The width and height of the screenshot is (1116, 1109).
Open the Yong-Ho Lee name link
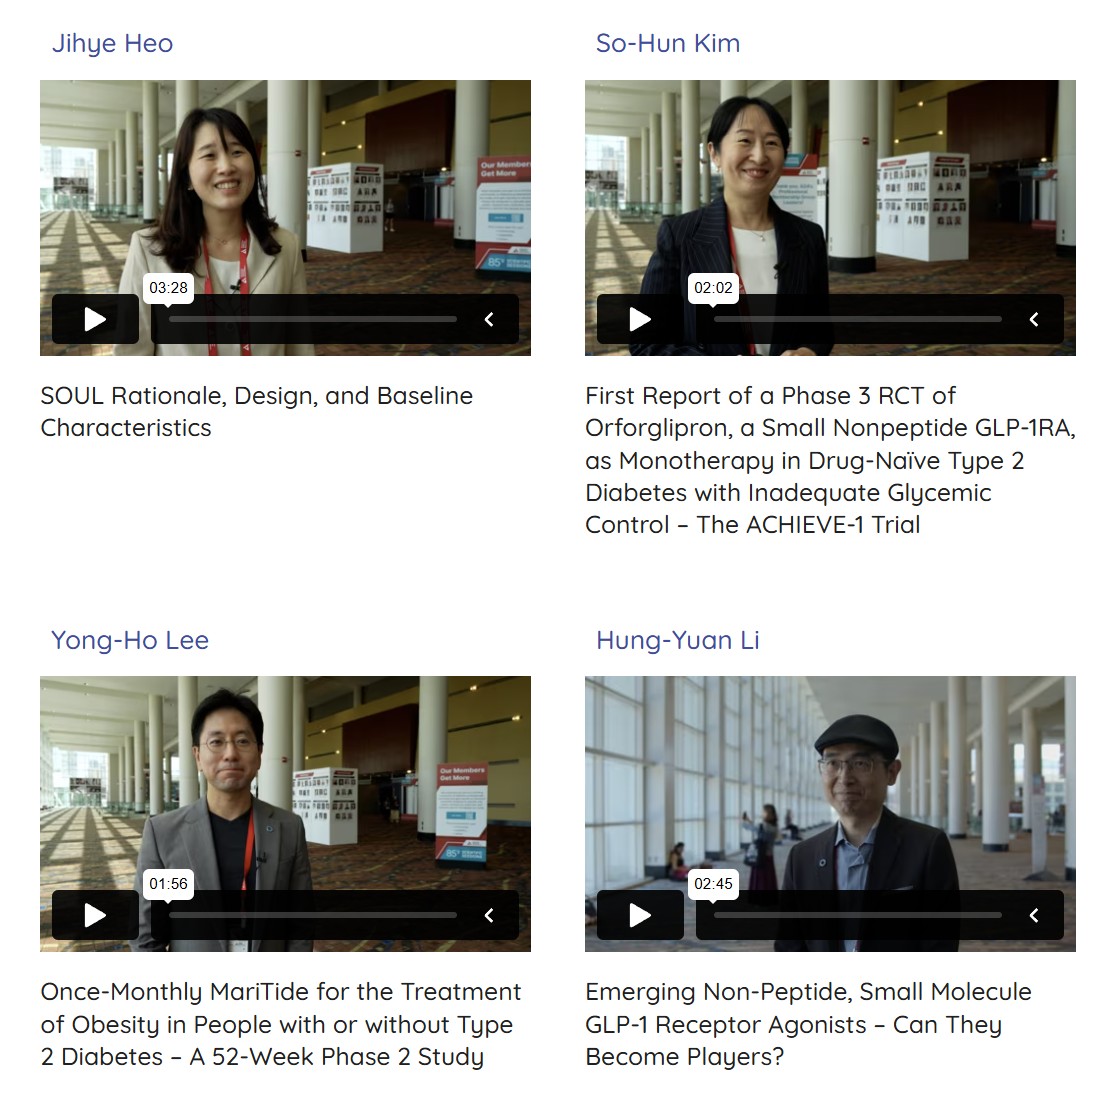pyautogui.click(x=130, y=640)
